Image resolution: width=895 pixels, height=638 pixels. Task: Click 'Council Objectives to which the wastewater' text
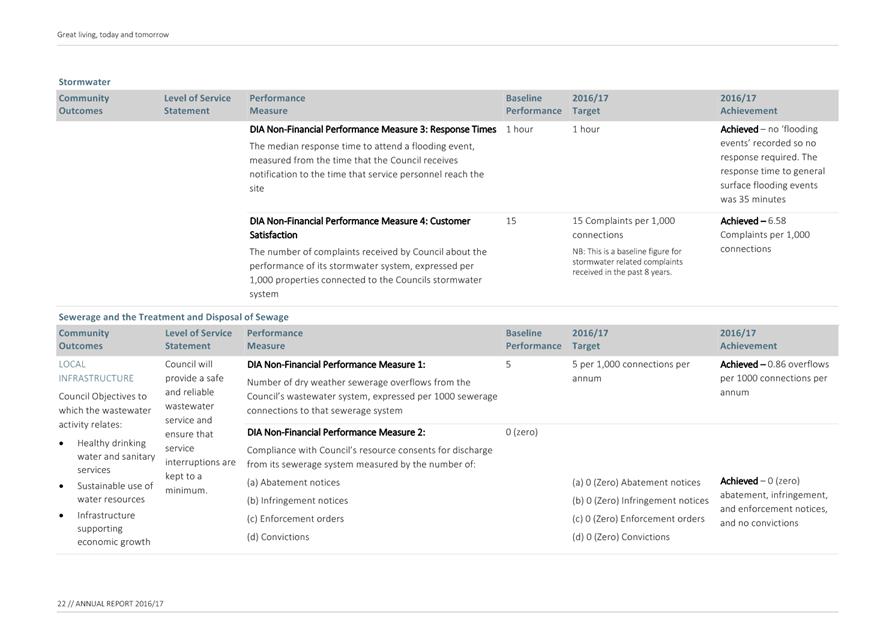click(x=105, y=411)
